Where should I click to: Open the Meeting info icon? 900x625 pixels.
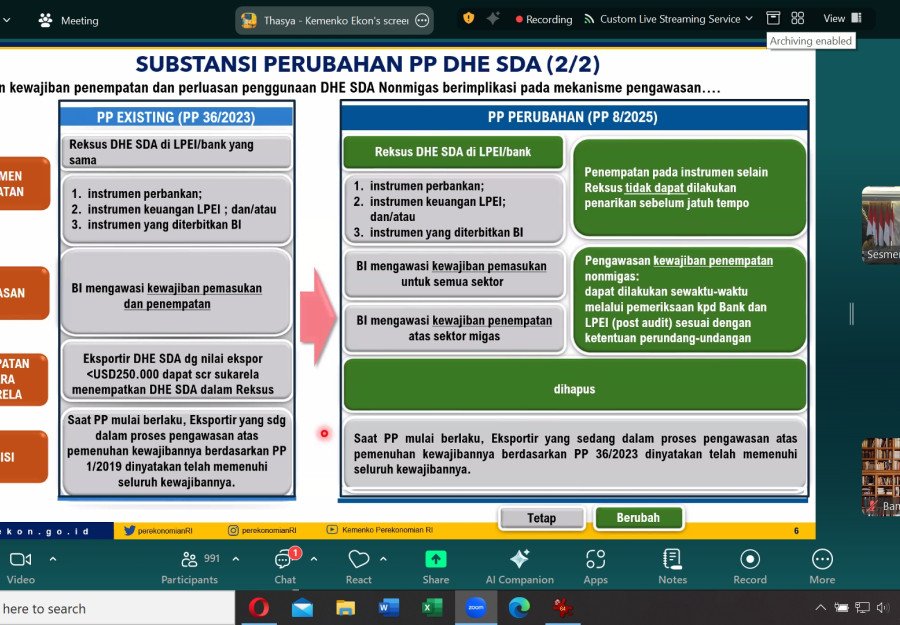click(x=45, y=20)
